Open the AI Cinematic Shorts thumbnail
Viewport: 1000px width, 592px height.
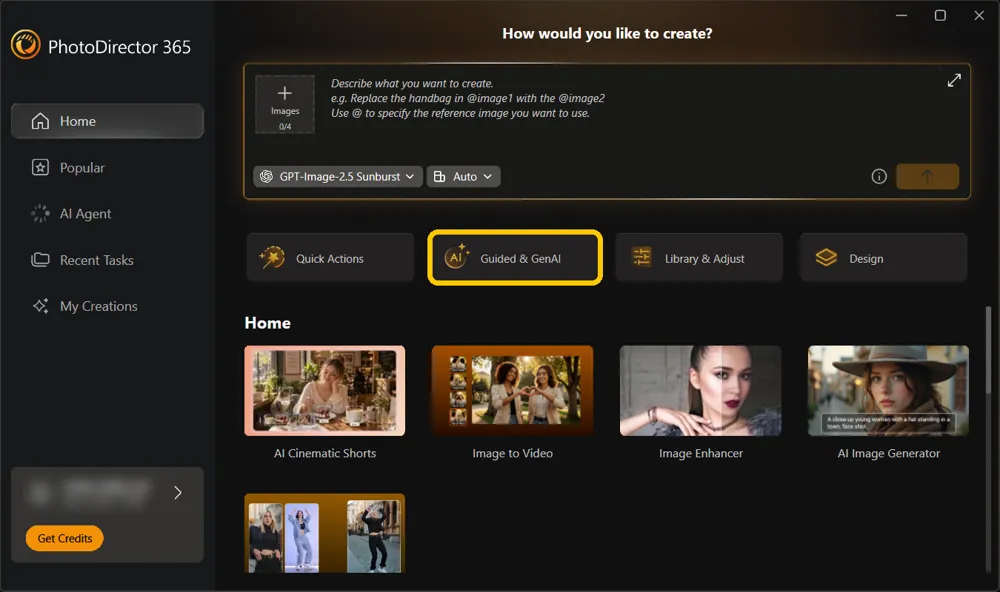pos(325,391)
